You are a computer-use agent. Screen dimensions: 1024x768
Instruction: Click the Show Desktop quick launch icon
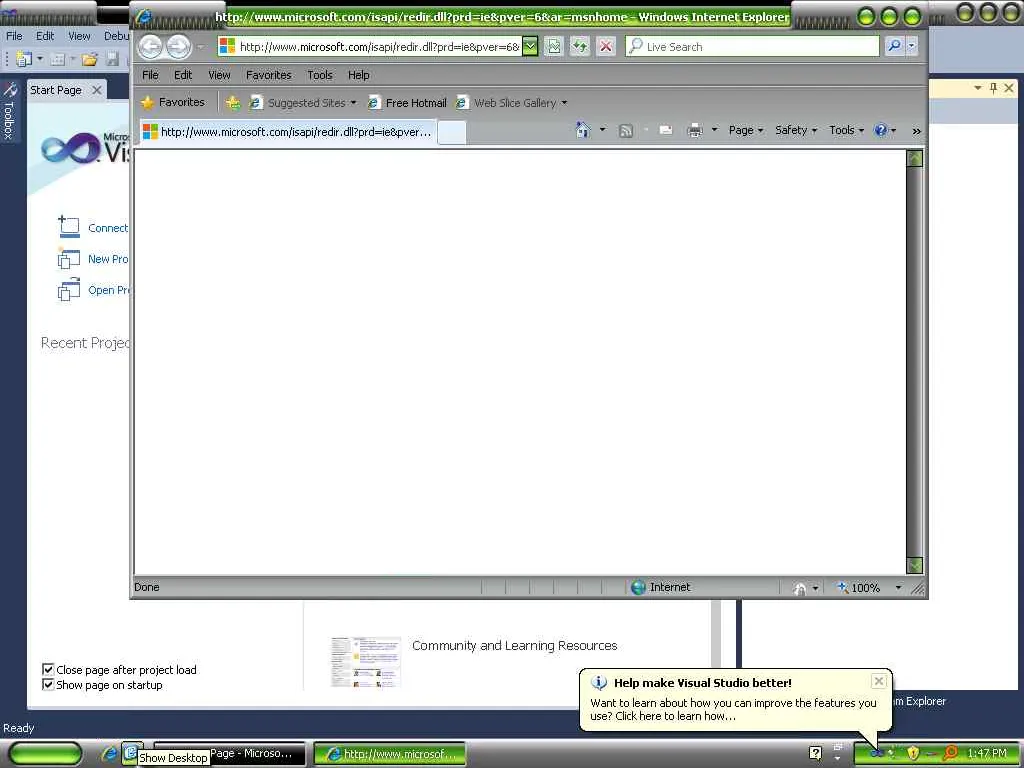click(133, 752)
